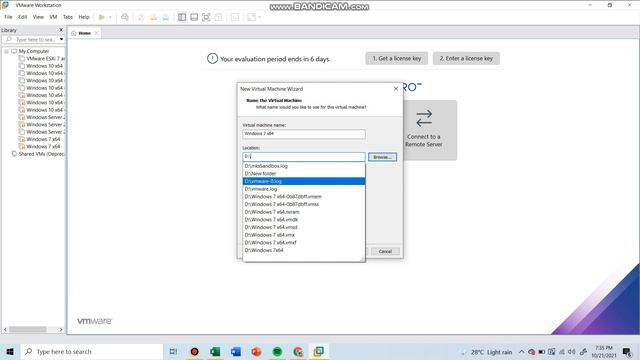Click the Enter a license key button

click(x=466, y=59)
